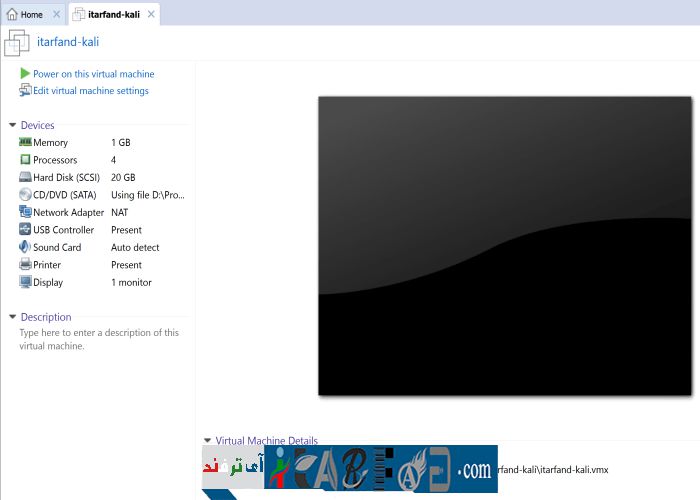700x500 pixels.
Task: Click the Display monitor icon
Action: [25, 282]
